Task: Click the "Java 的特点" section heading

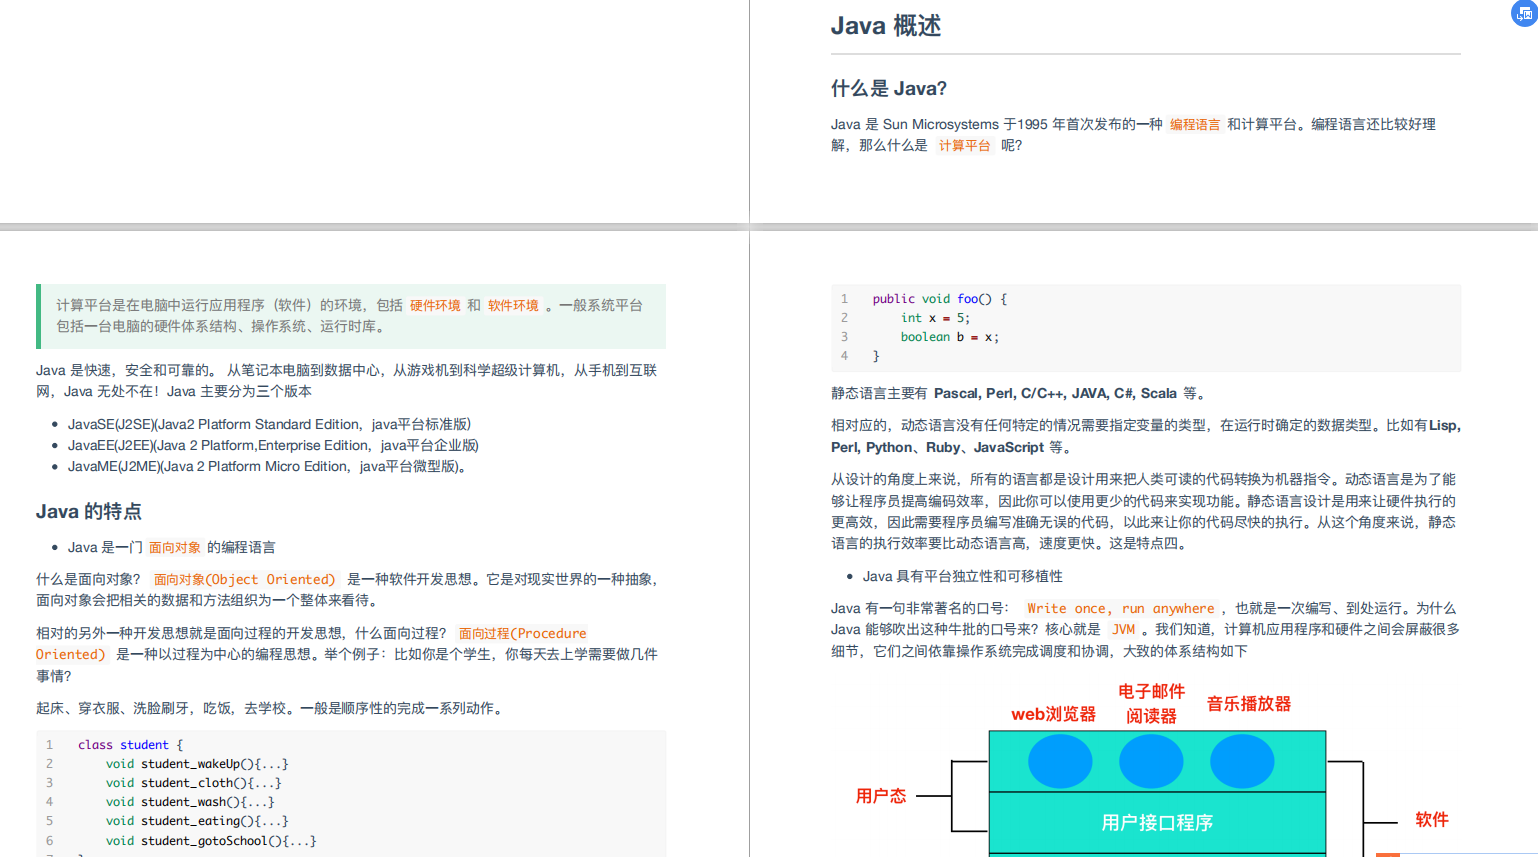Action: pyautogui.click(x=89, y=511)
